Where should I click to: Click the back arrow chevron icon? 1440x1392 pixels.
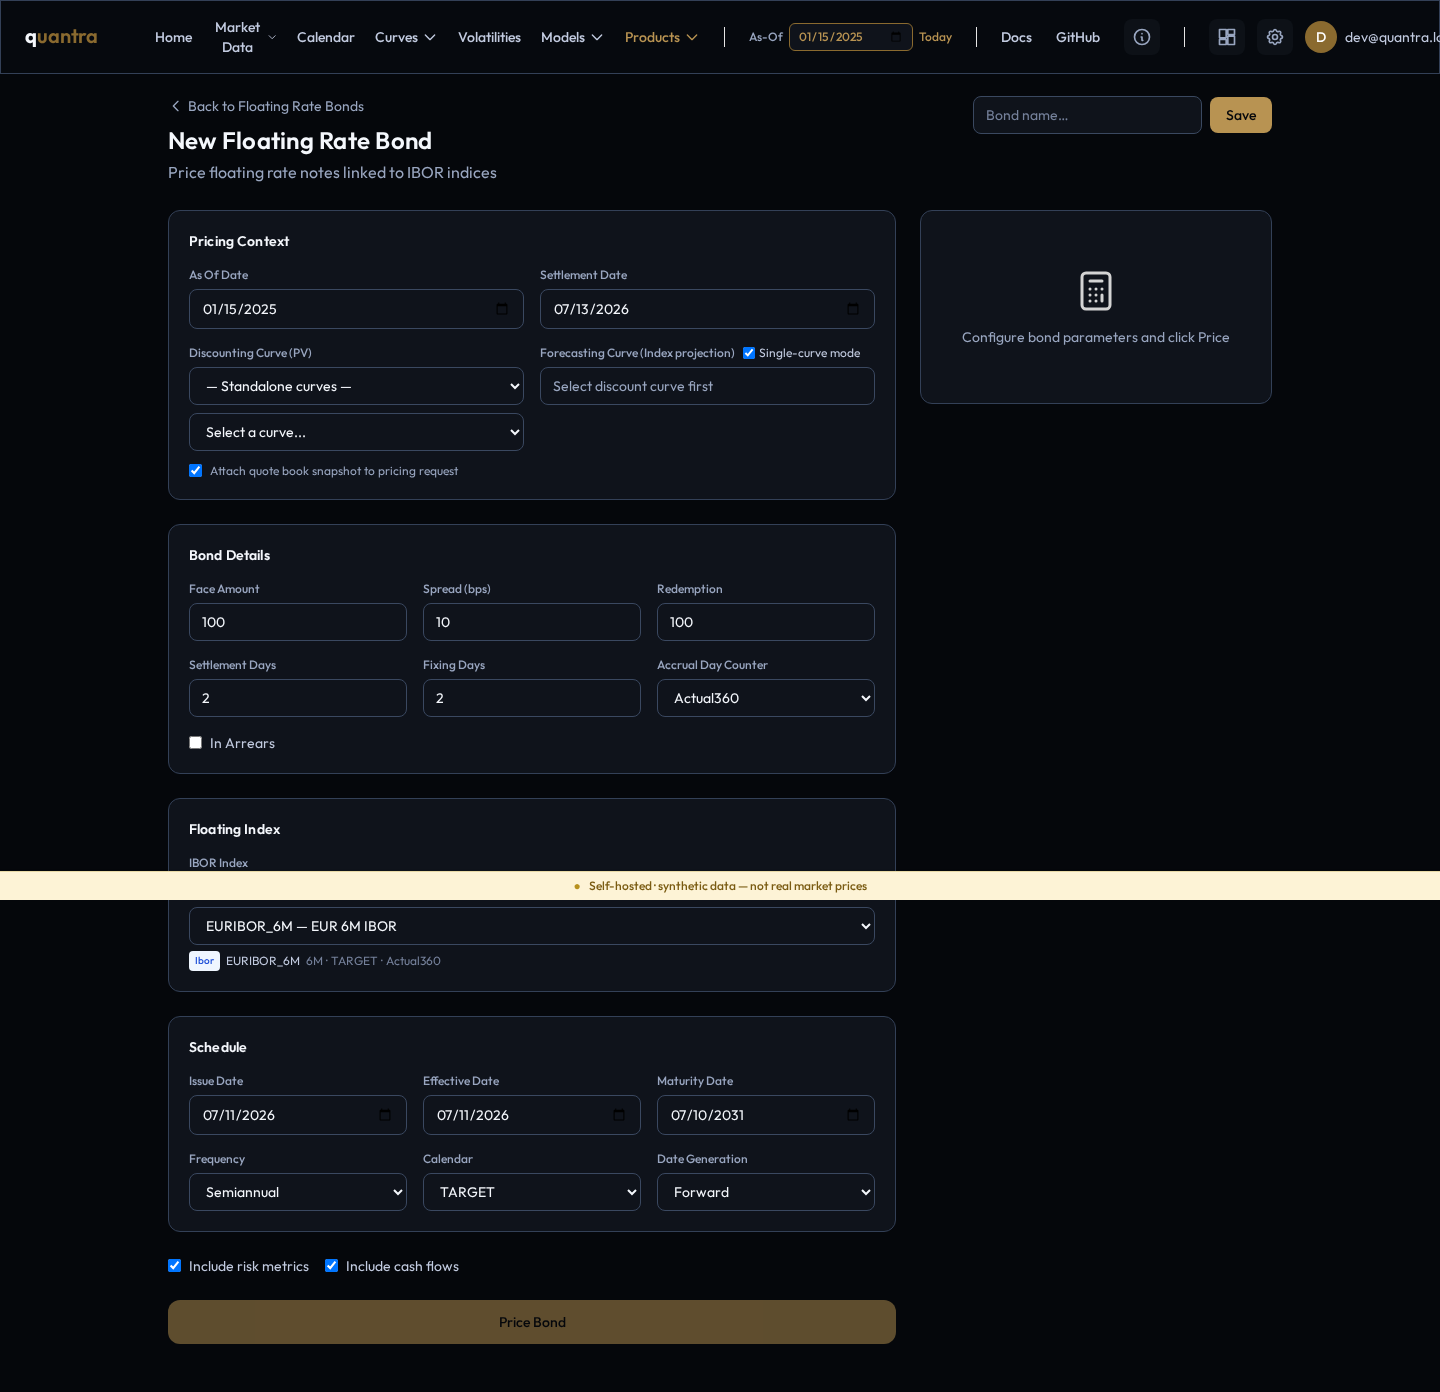click(x=176, y=106)
